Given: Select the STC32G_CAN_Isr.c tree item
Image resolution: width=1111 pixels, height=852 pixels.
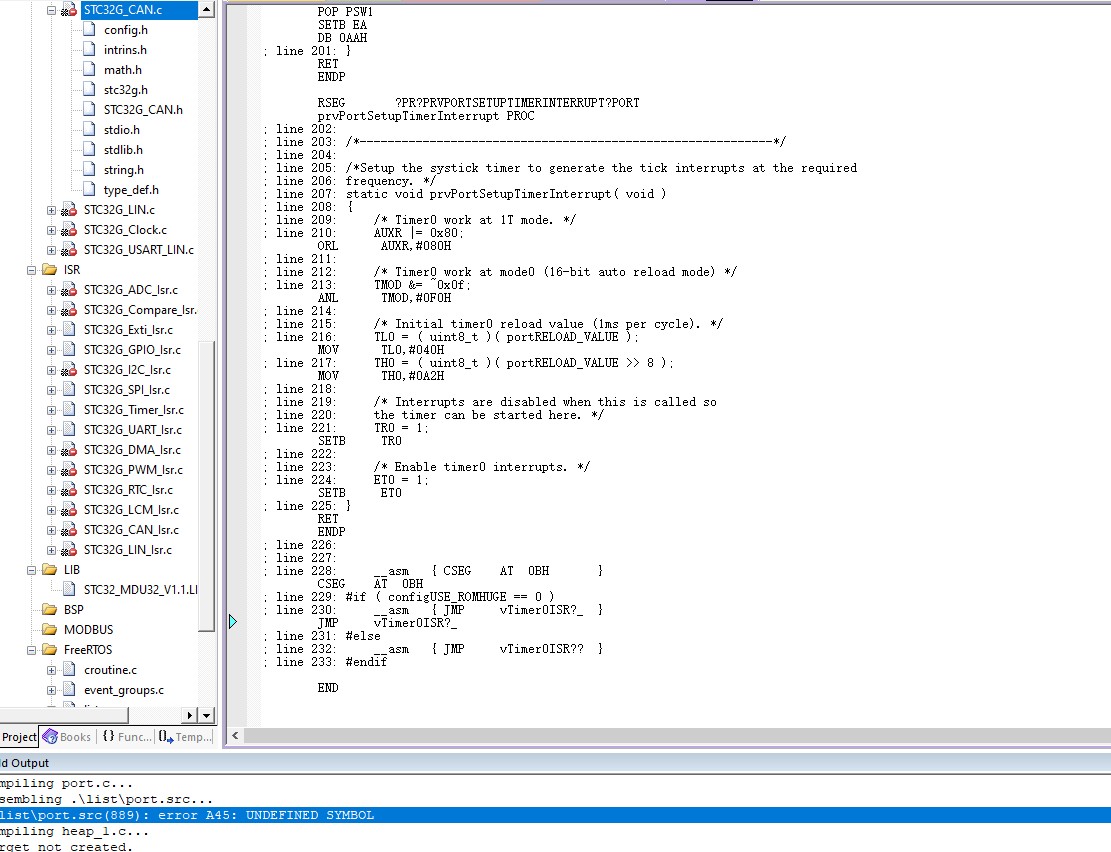Looking at the screenshot, I should click(x=131, y=529).
